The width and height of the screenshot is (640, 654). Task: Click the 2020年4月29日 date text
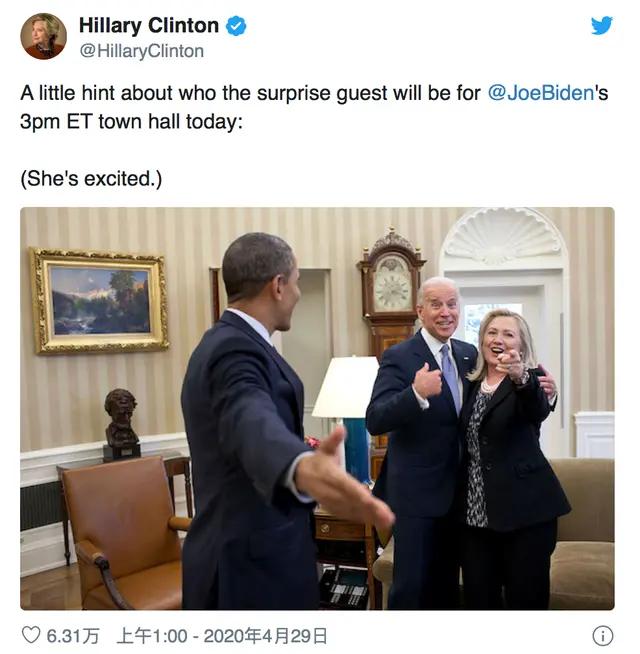pos(265,636)
